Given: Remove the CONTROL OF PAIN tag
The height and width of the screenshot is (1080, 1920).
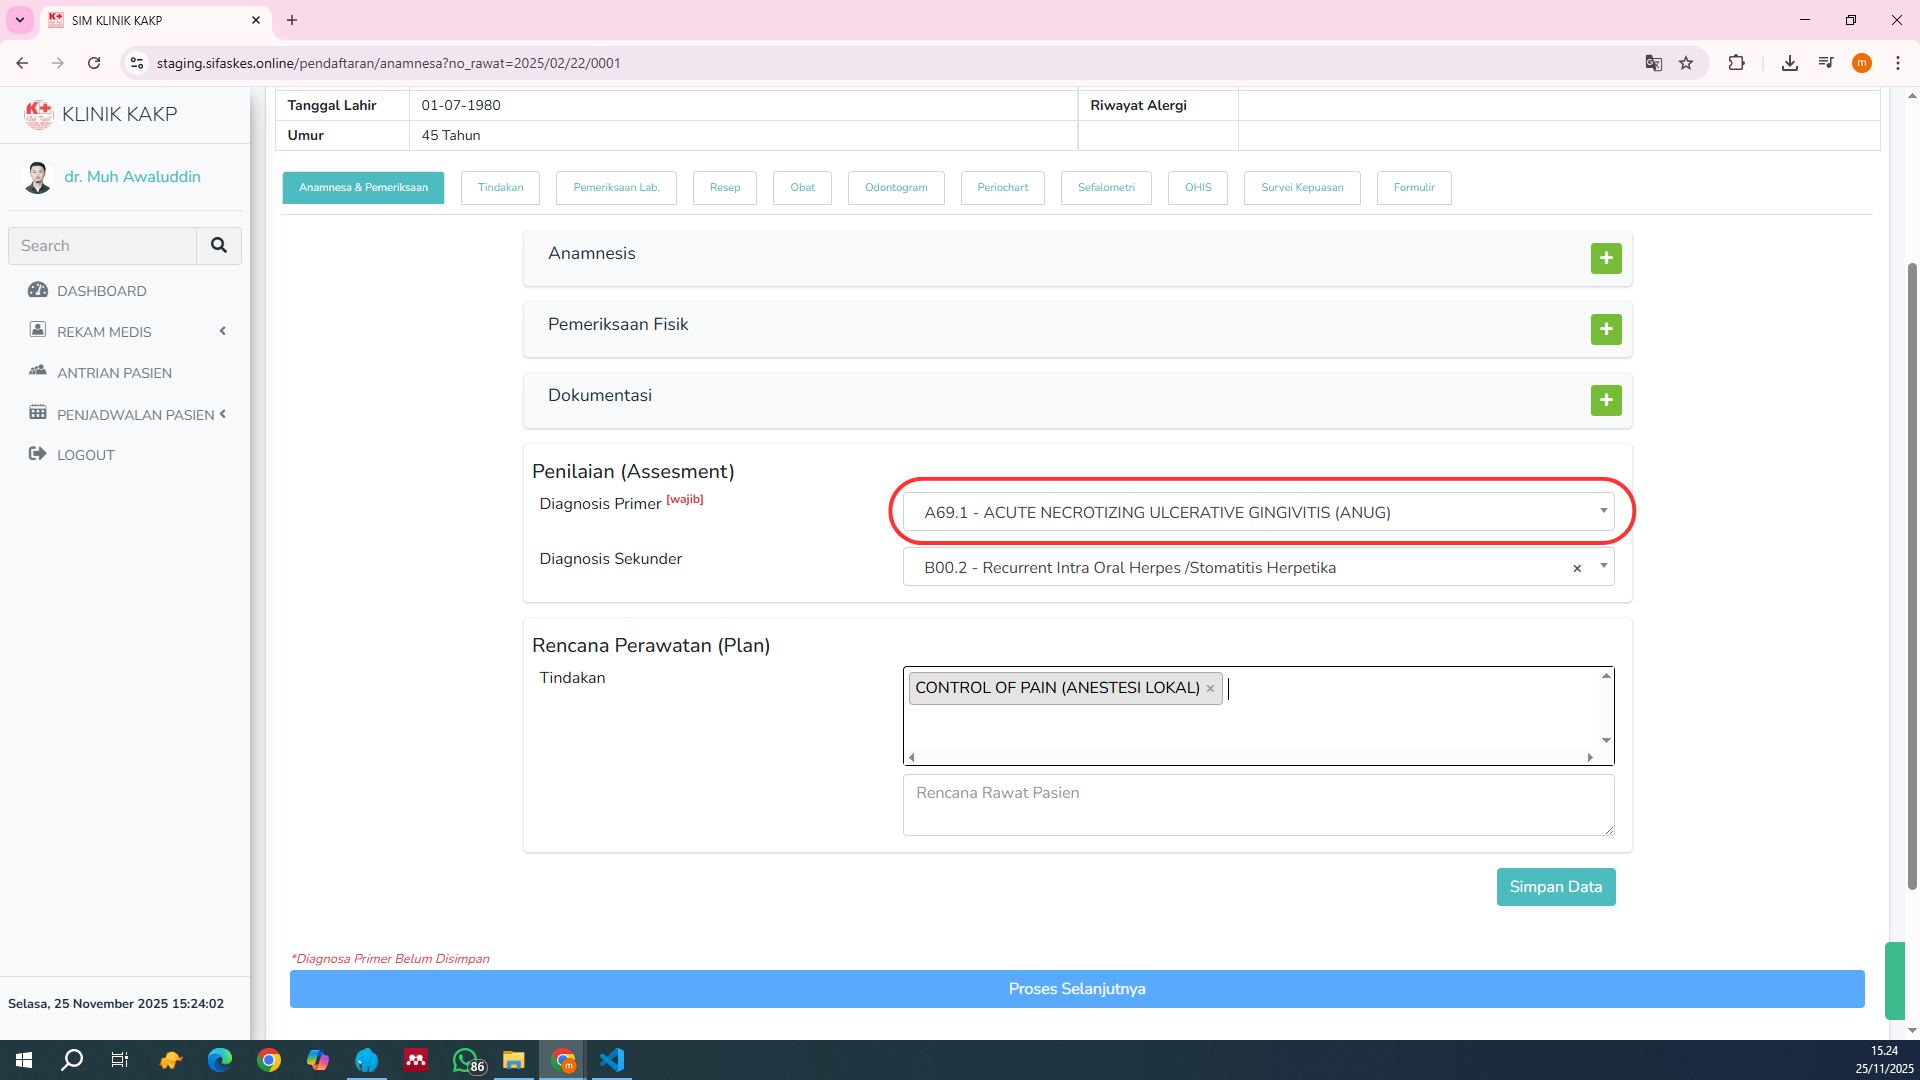Looking at the screenshot, I should [1210, 688].
